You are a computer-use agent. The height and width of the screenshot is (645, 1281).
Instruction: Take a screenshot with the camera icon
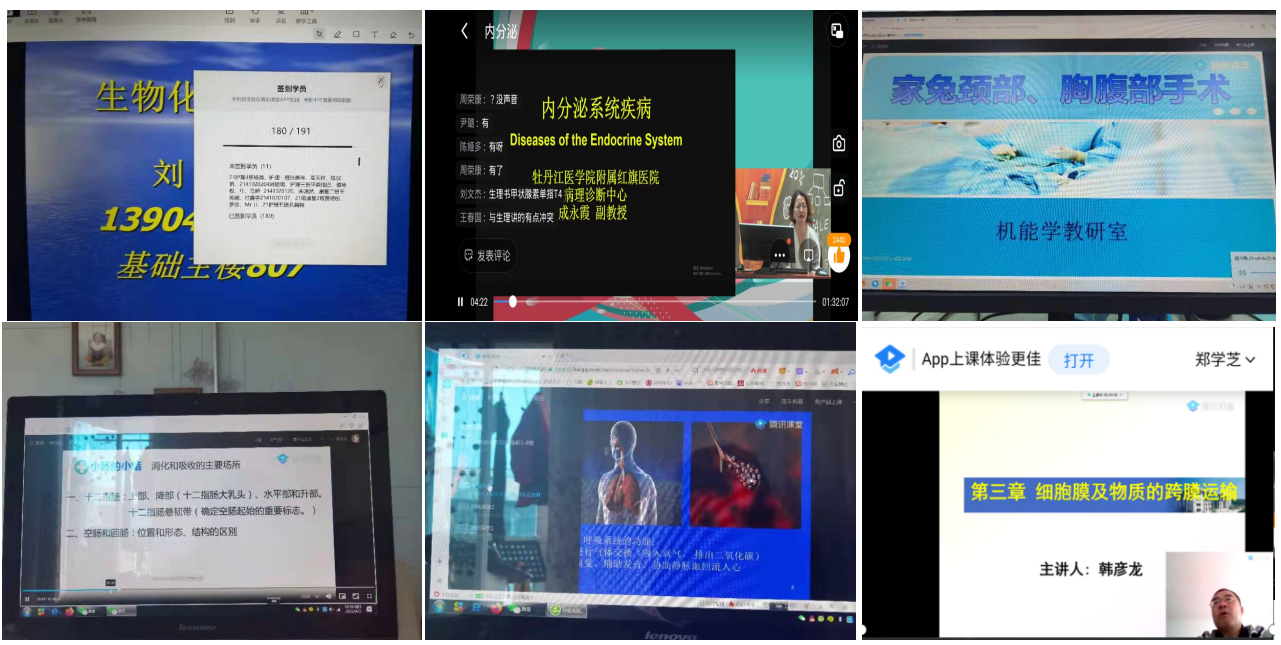pos(838,144)
